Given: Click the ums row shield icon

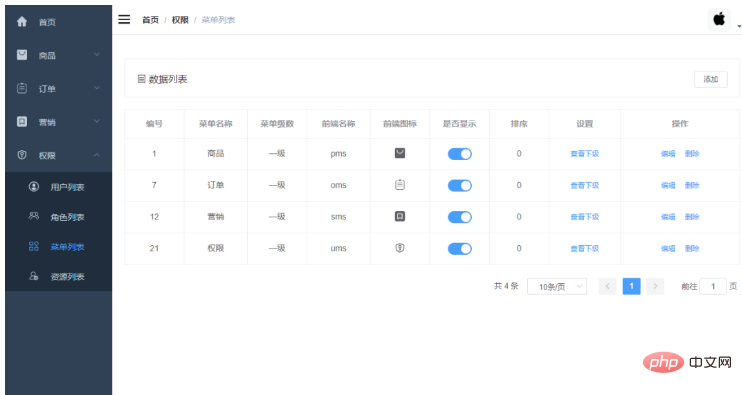Looking at the screenshot, I should [400, 248].
